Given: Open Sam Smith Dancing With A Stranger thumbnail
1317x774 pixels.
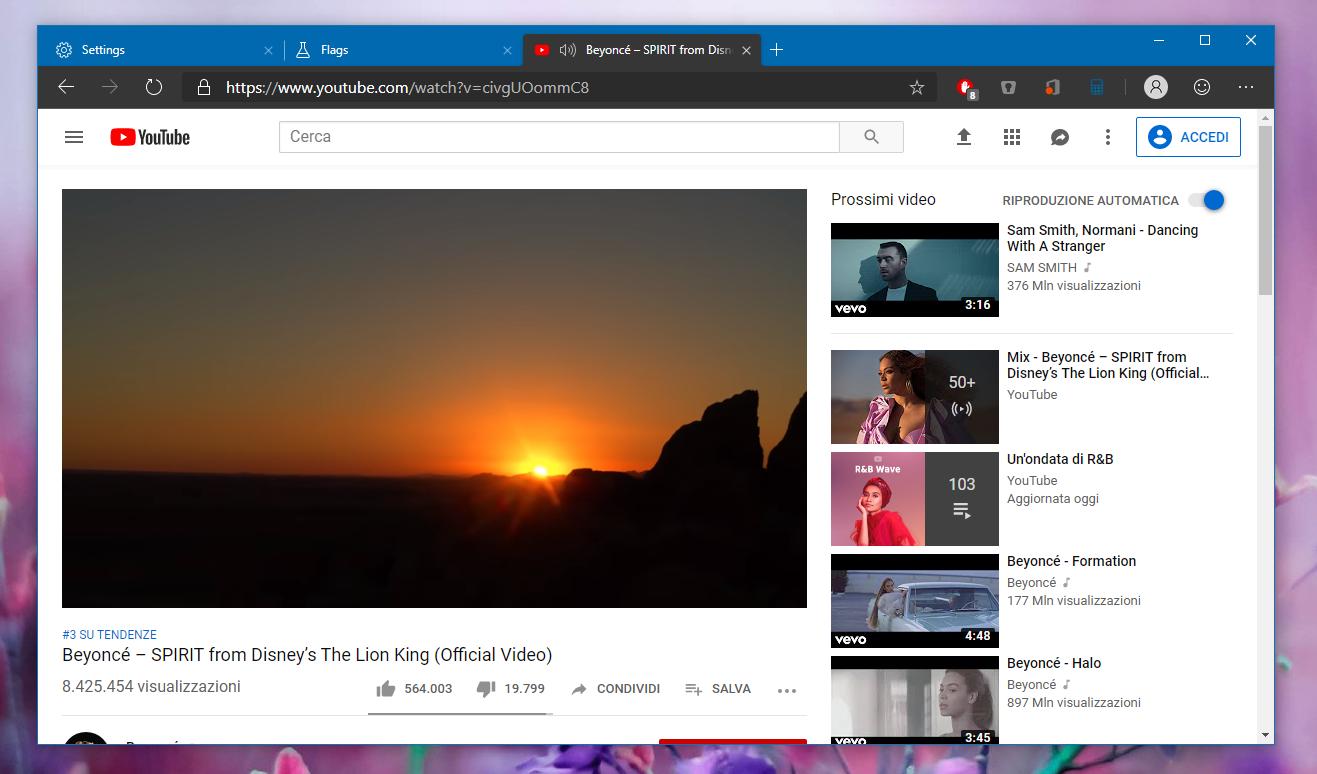Looking at the screenshot, I should (x=915, y=270).
